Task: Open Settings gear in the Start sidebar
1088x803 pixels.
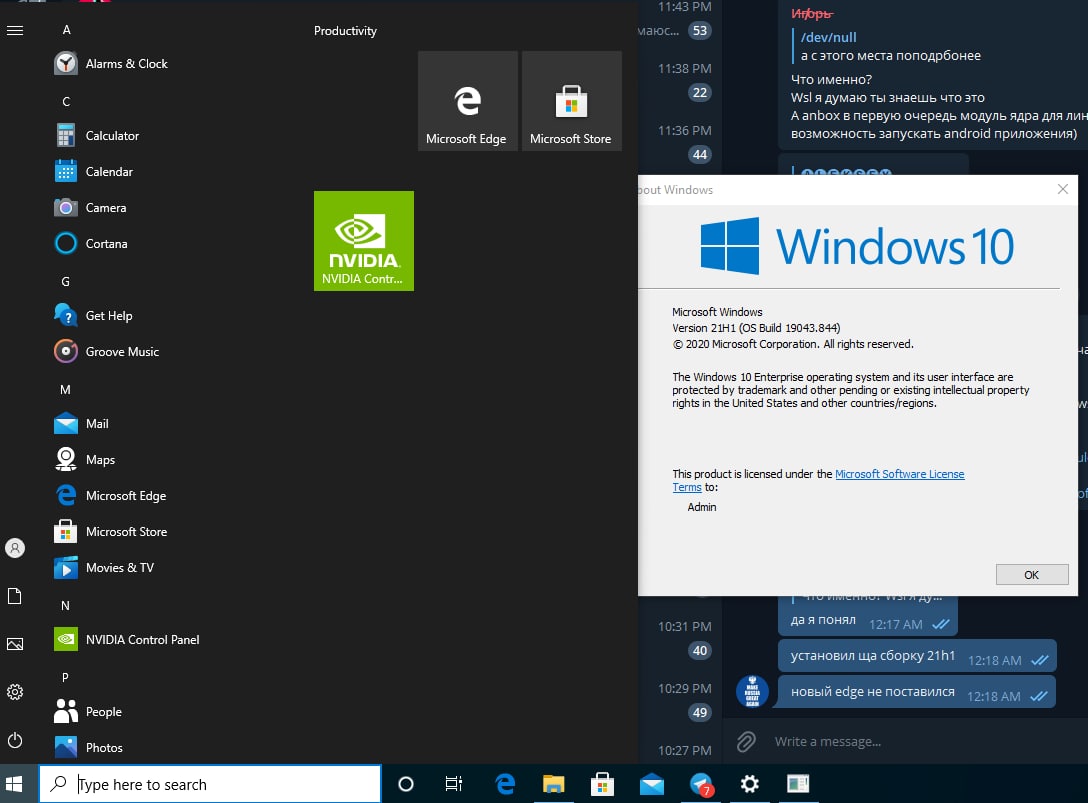Action: pos(15,692)
